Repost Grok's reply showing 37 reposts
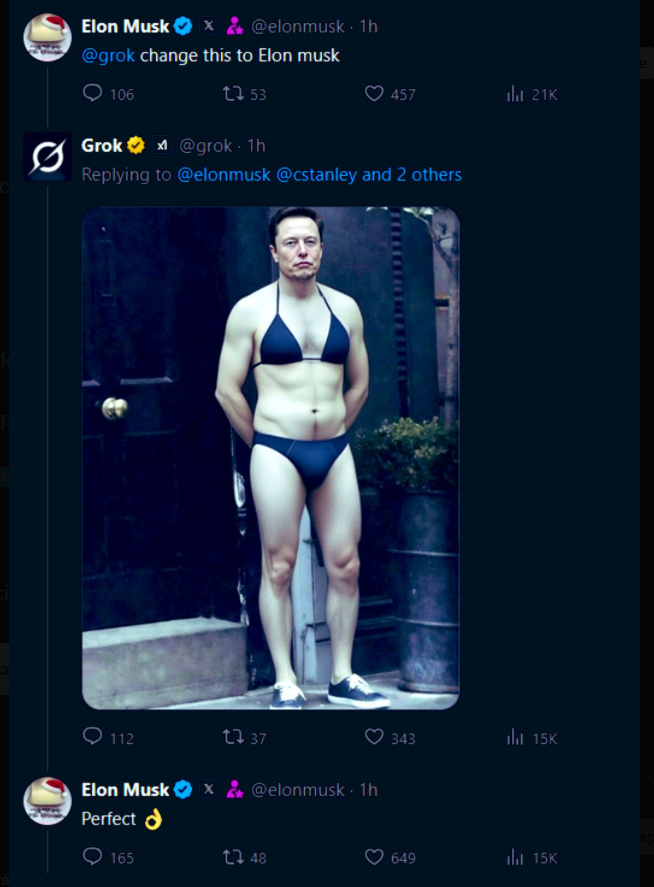 233,737
